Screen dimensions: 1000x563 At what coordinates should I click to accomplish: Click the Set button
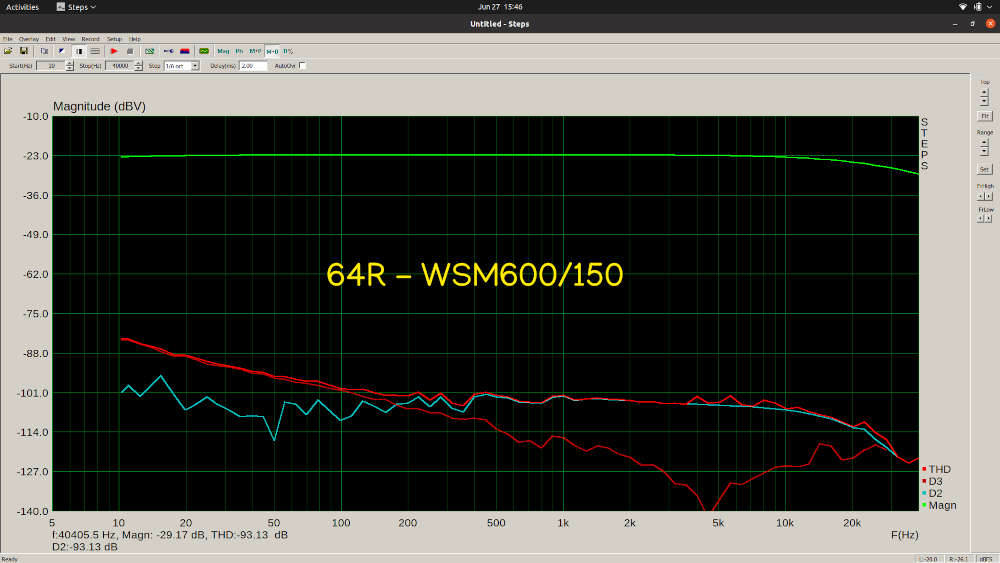click(984, 169)
